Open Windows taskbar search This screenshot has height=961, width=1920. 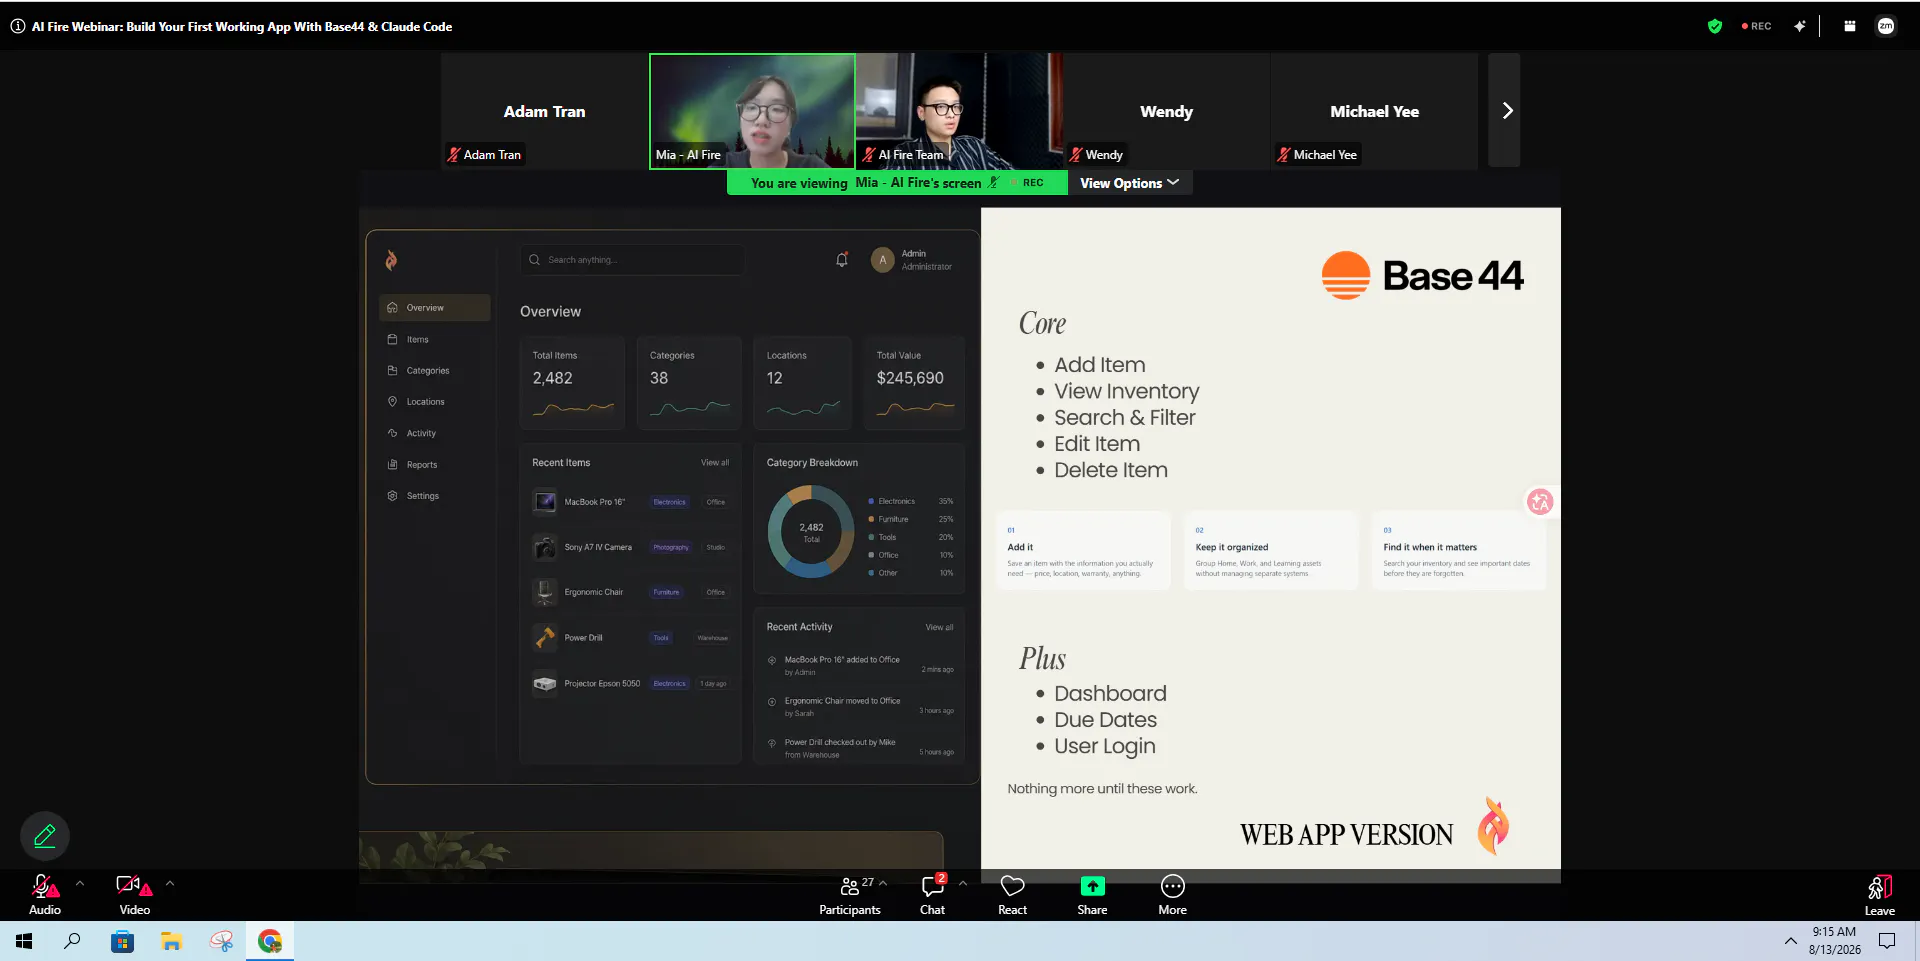tap(72, 941)
